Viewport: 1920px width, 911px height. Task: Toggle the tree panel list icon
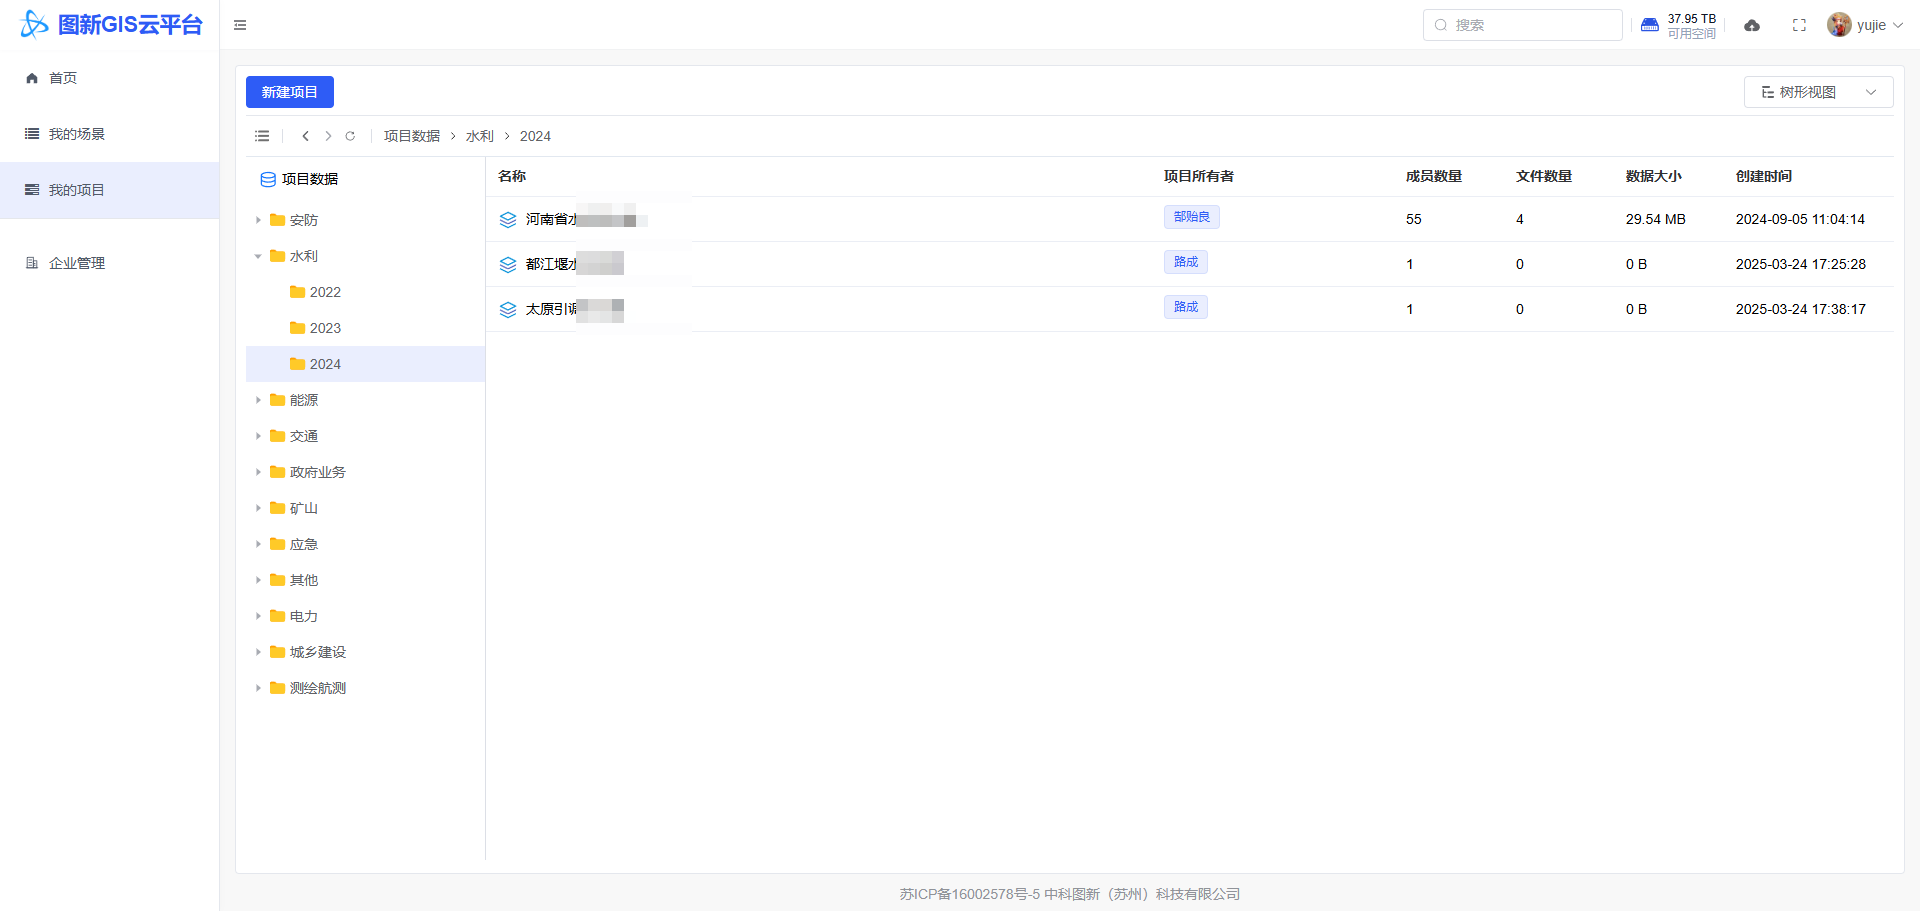tap(262, 136)
